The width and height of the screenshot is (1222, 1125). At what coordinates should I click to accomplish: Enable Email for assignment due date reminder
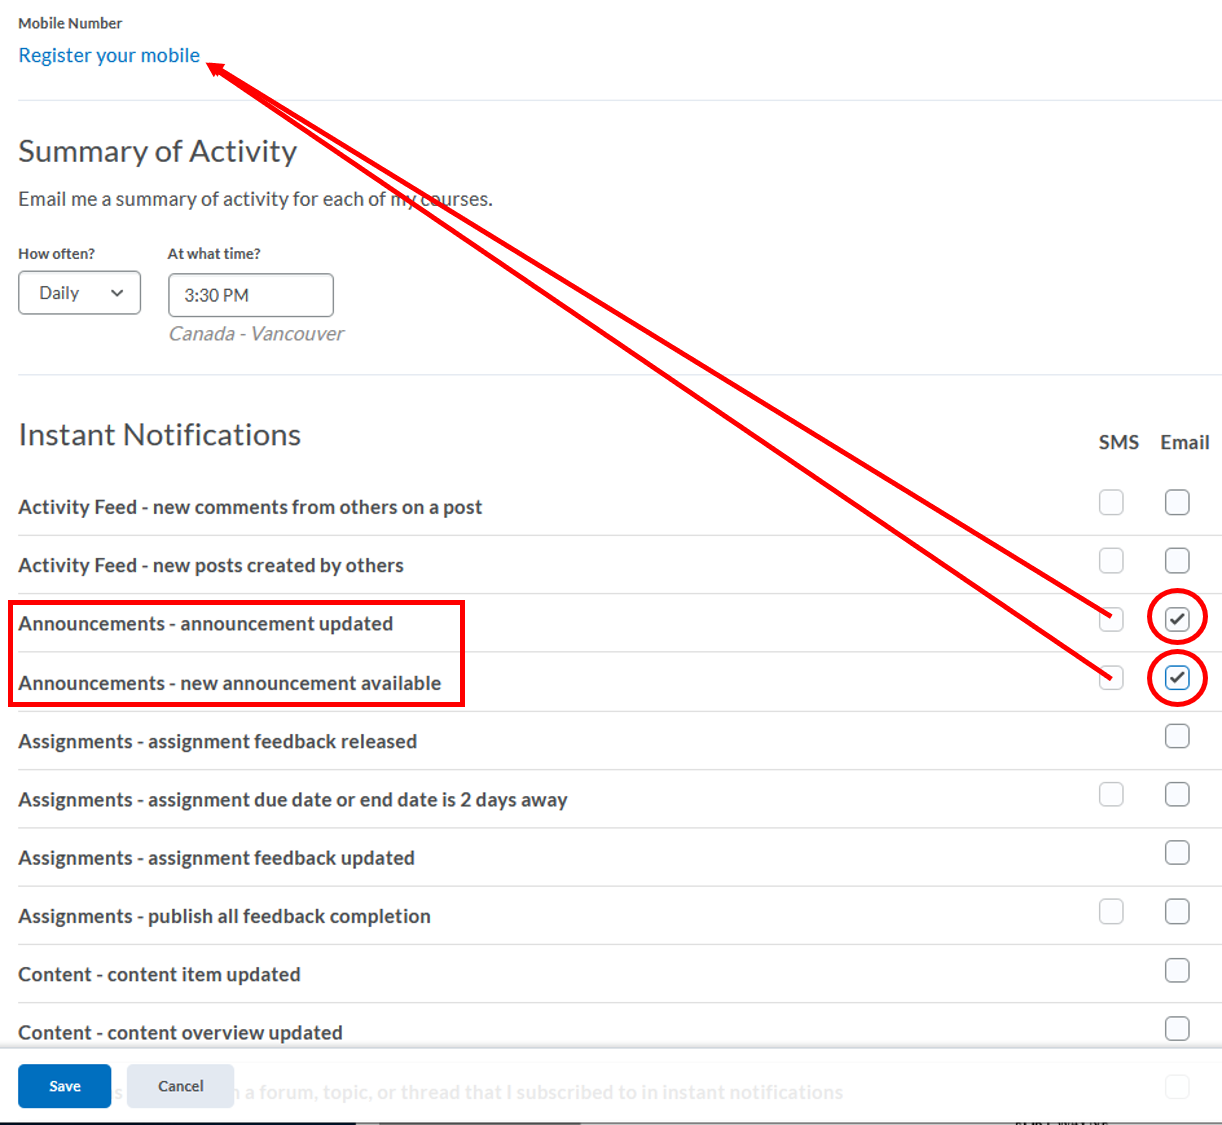coord(1177,793)
